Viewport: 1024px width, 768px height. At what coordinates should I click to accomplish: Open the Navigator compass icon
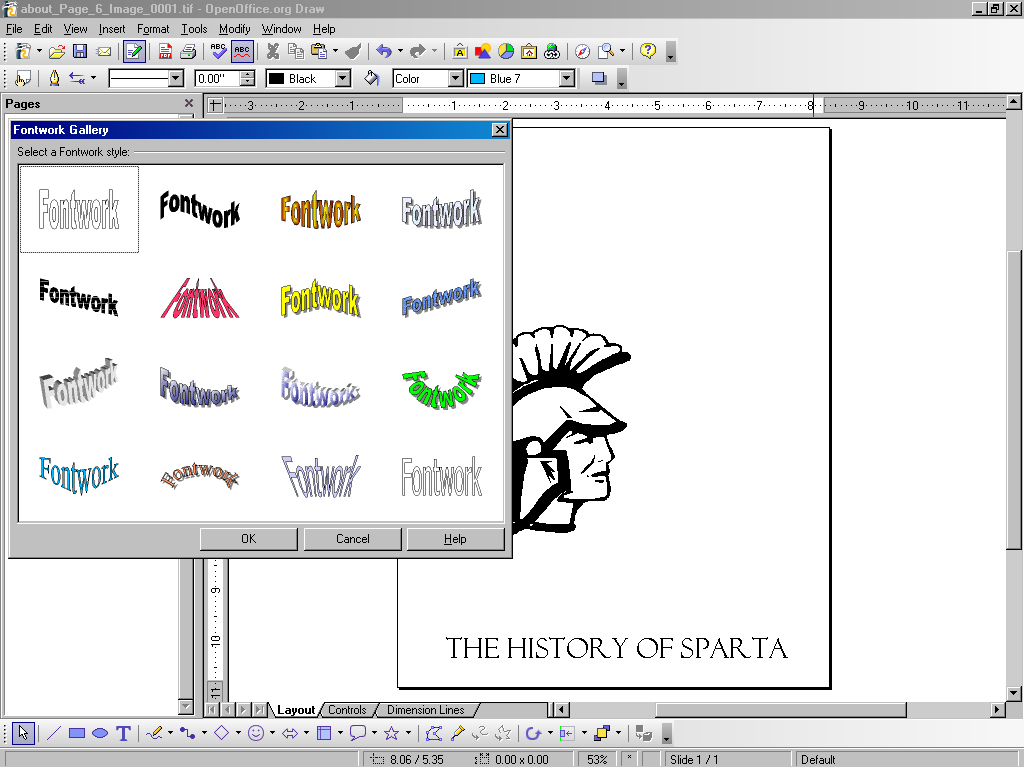click(582, 51)
